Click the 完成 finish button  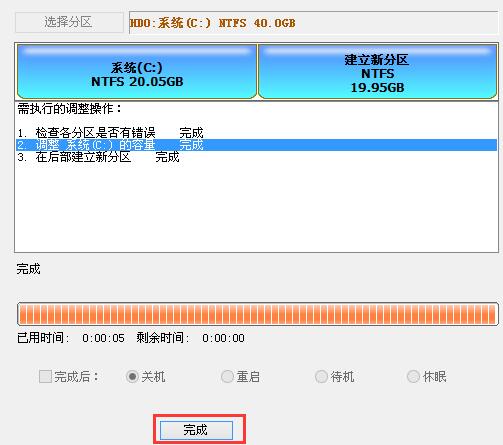[x=196, y=430]
